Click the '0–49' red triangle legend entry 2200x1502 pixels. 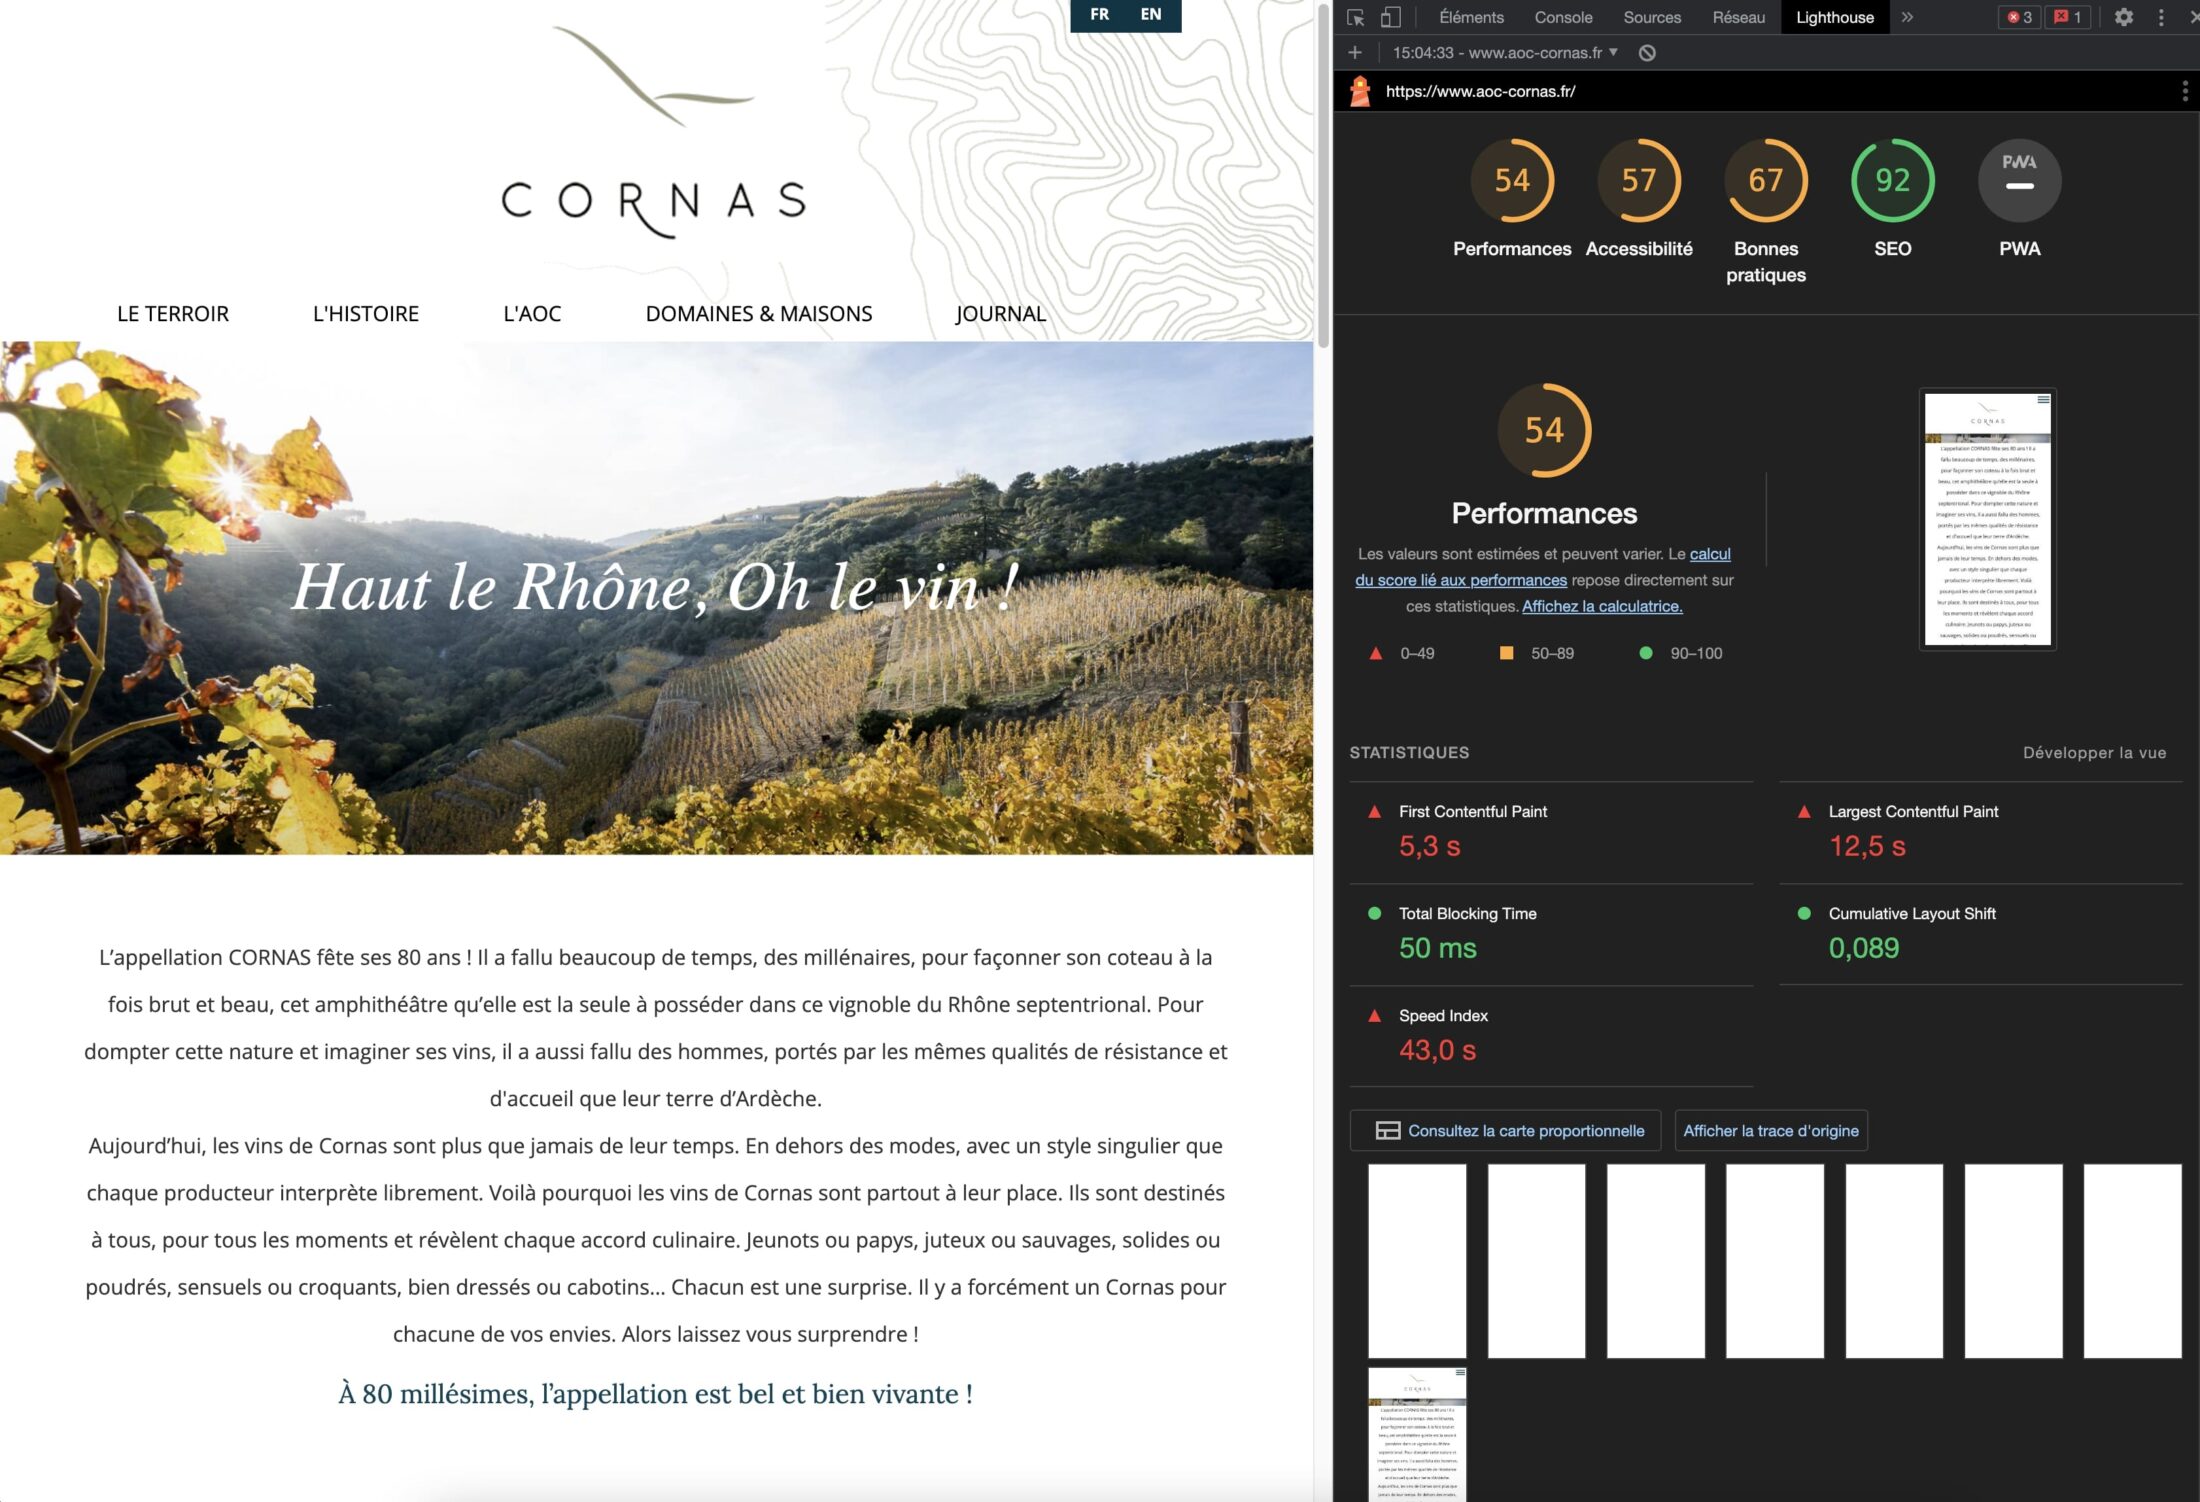(x=1402, y=653)
